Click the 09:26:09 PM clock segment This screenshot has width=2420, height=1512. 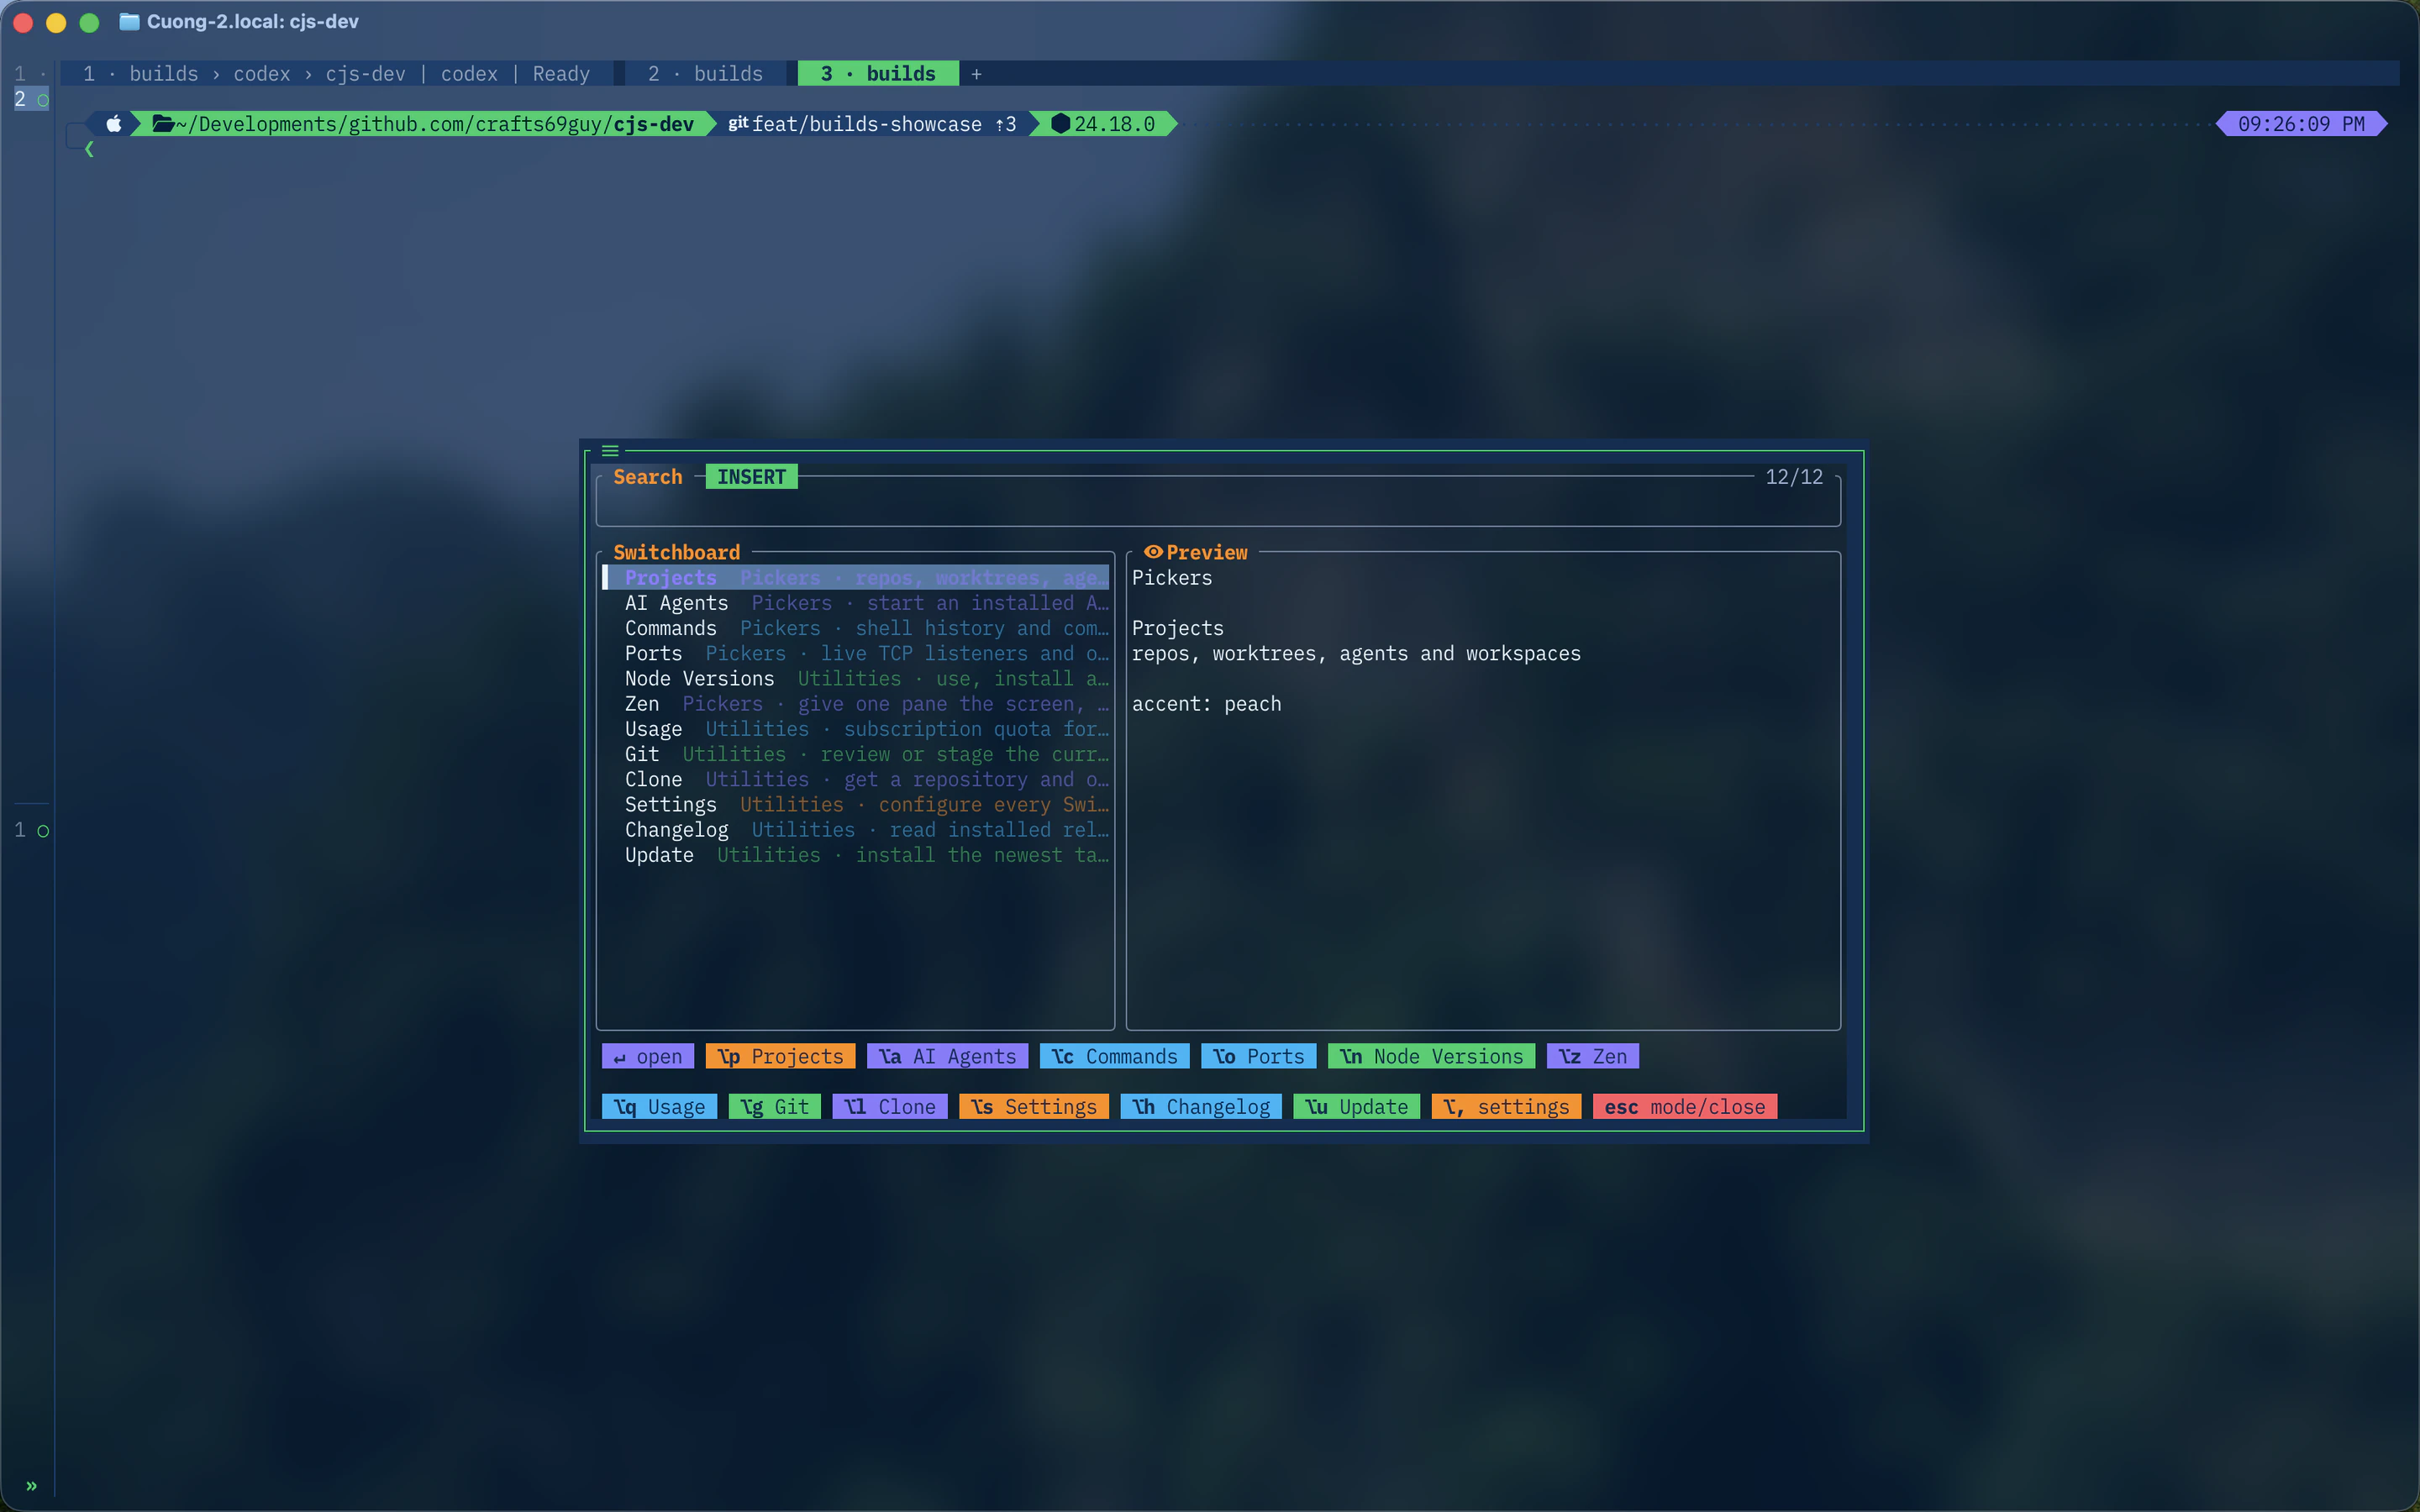(2302, 124)
